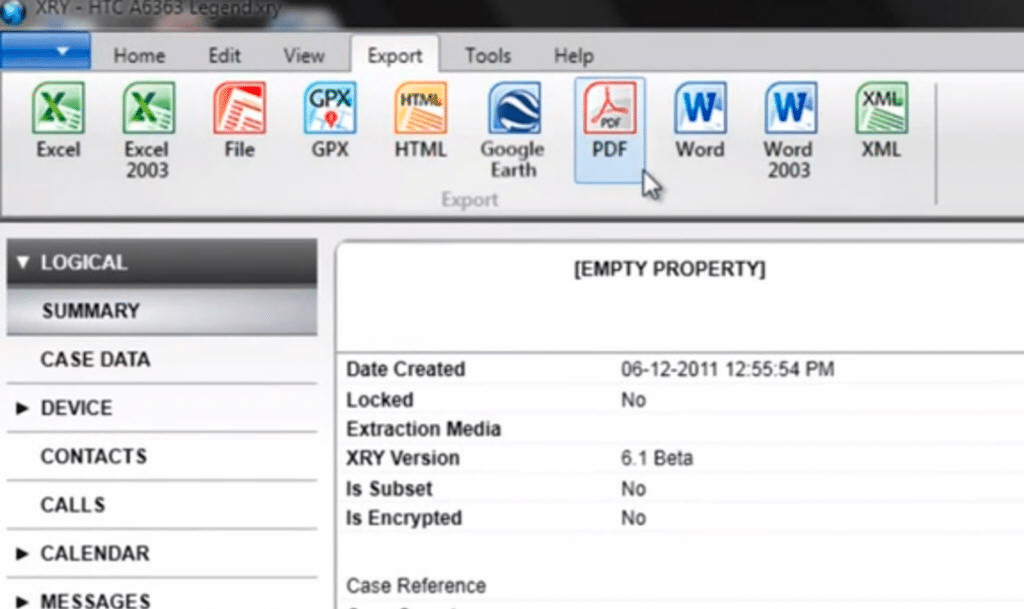Export the report to HTML

[x=419, y=120]
